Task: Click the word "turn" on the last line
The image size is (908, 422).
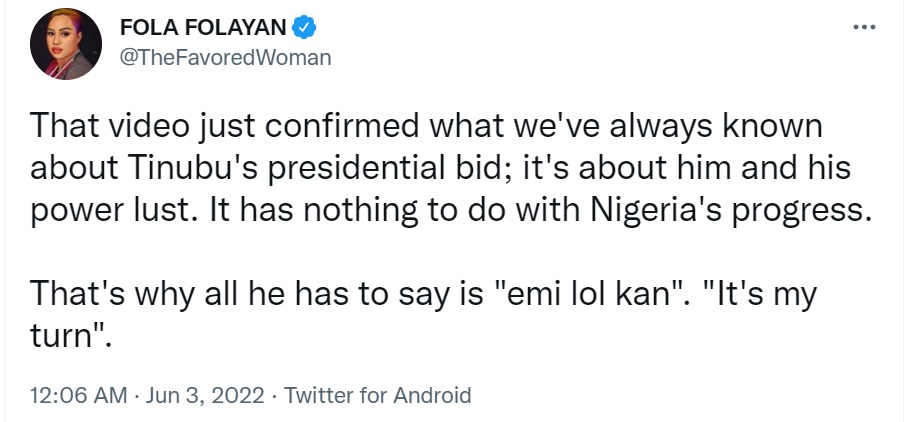Action: point(65,337)
